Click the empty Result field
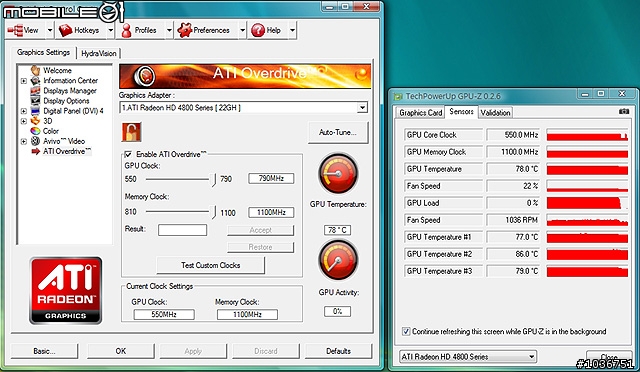 182,230
